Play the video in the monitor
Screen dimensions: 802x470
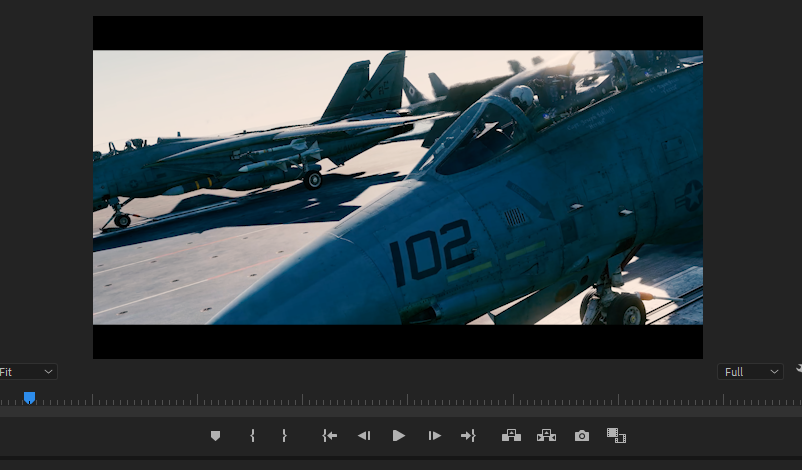point(399,436)
